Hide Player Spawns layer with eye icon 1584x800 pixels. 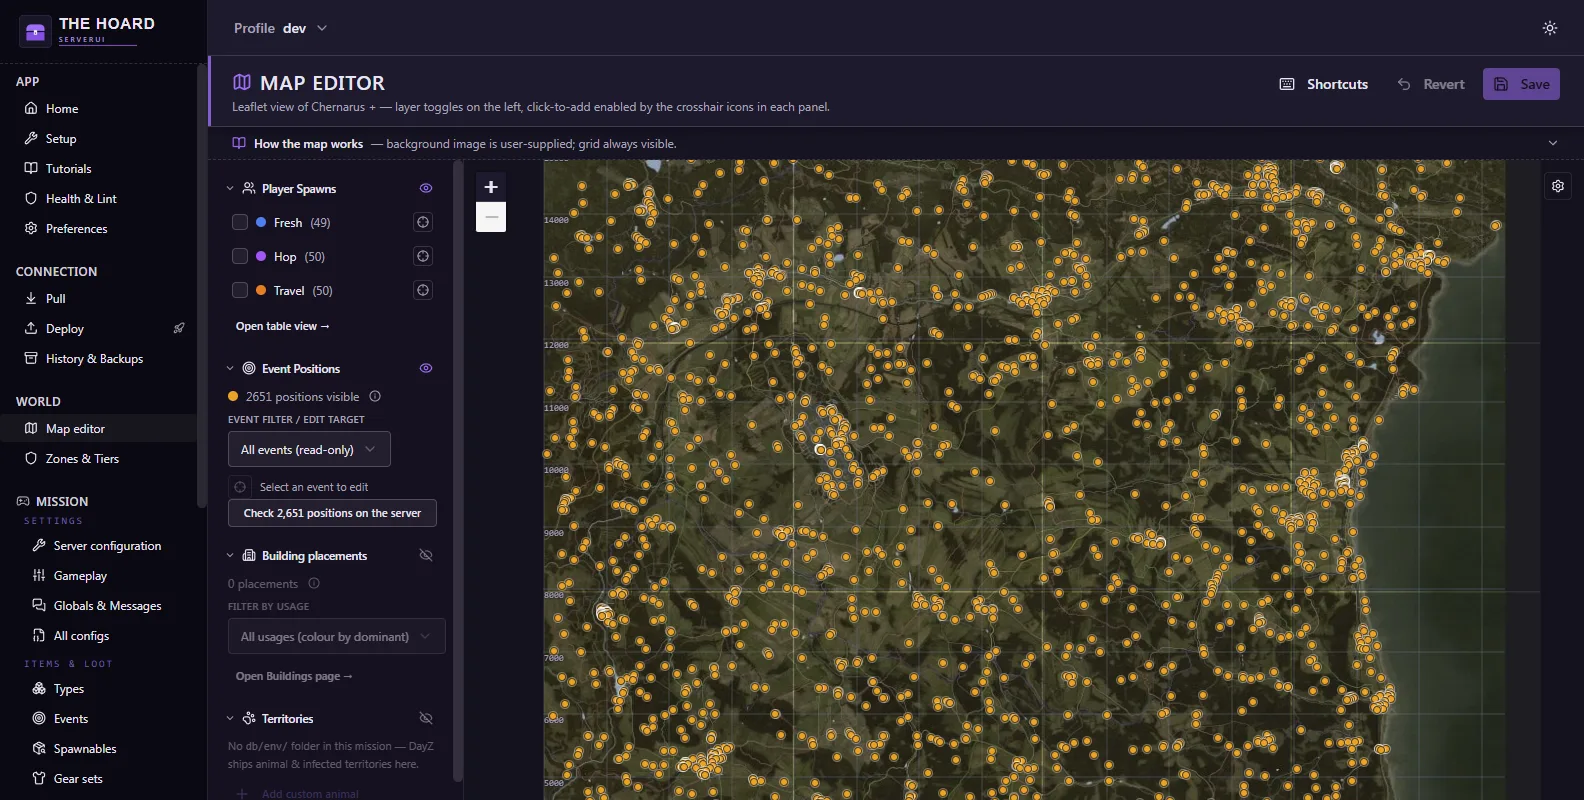click(426, 188)
